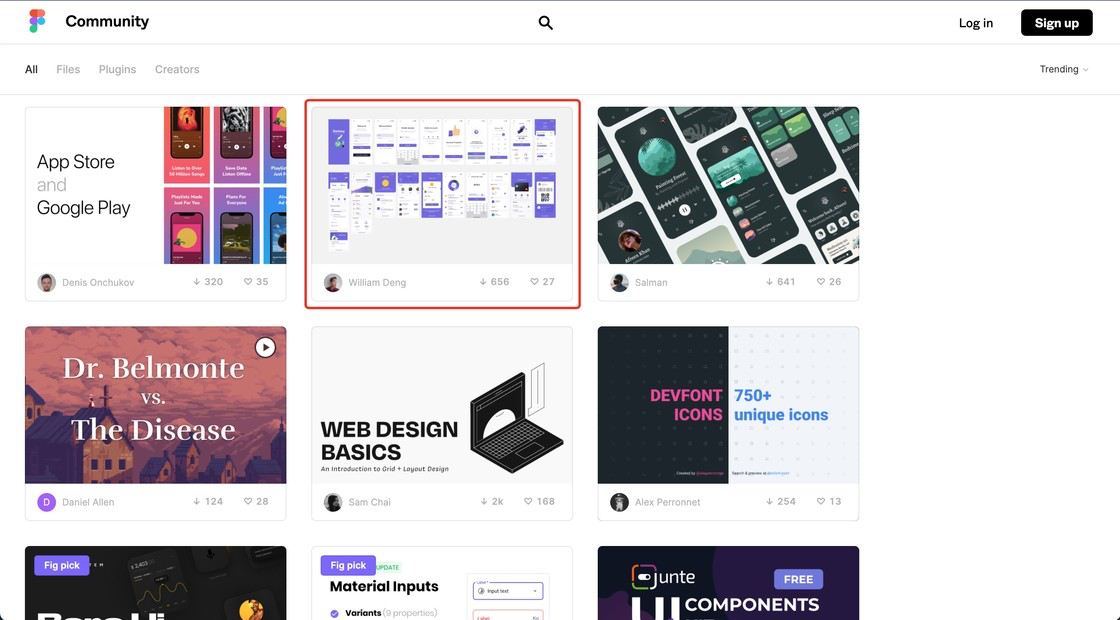Click download icon on Alex Perronnet card
Viewport: 1120px width, 620px height.
tap(769, 501)
